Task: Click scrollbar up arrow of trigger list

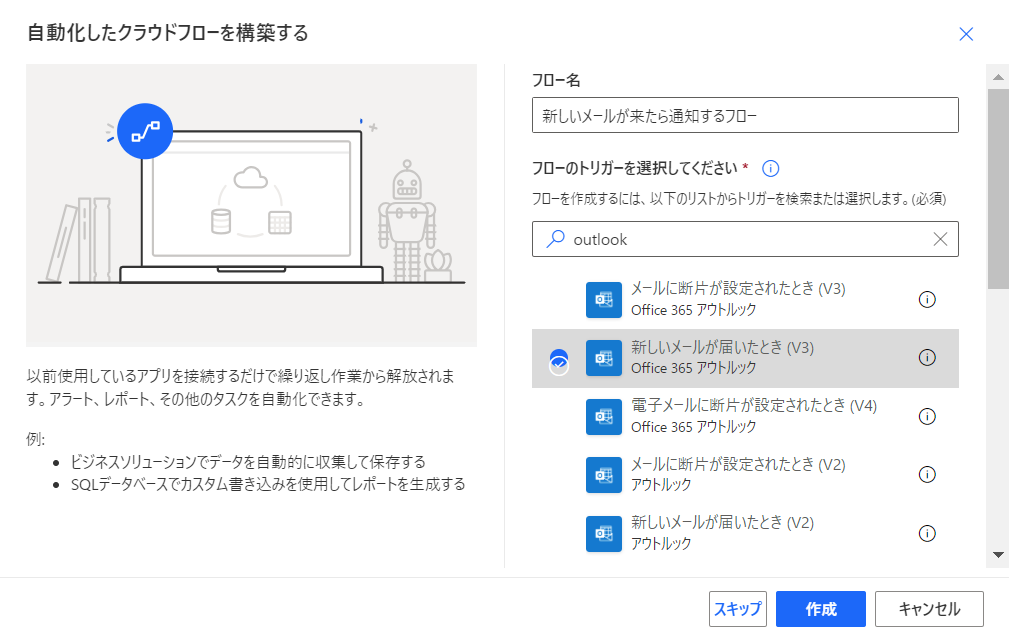Action: click(998, 77)
